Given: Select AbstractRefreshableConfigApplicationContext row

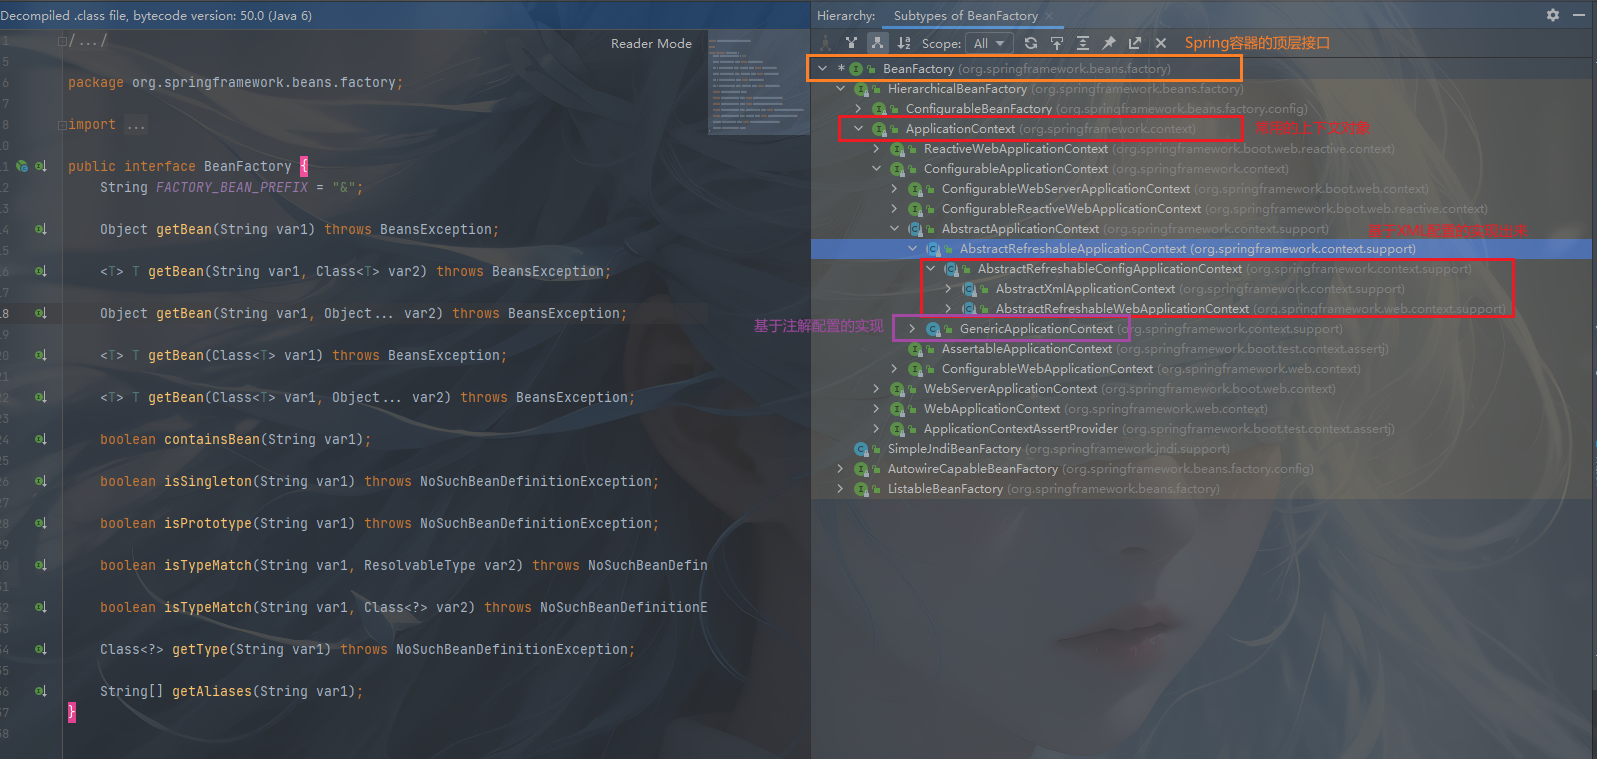Looking at the screenshot, I should [x=1201, y=269].
